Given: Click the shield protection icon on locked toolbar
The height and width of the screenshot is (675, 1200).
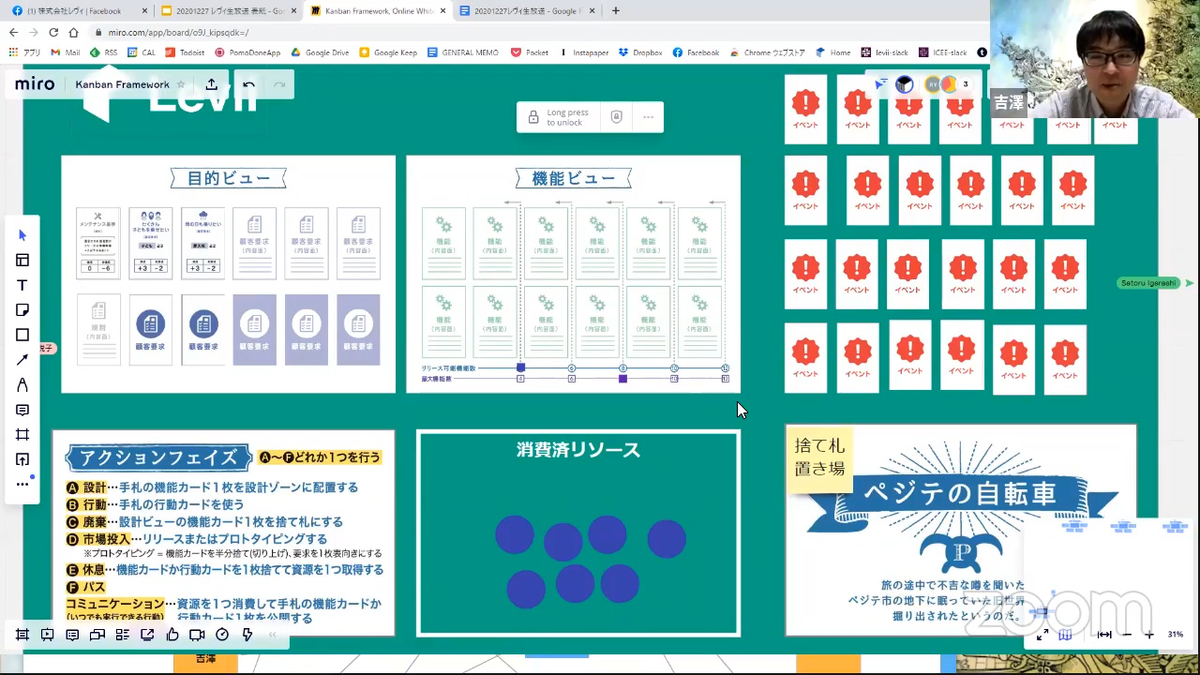Looking at the screenshot, I should (616, 117).
